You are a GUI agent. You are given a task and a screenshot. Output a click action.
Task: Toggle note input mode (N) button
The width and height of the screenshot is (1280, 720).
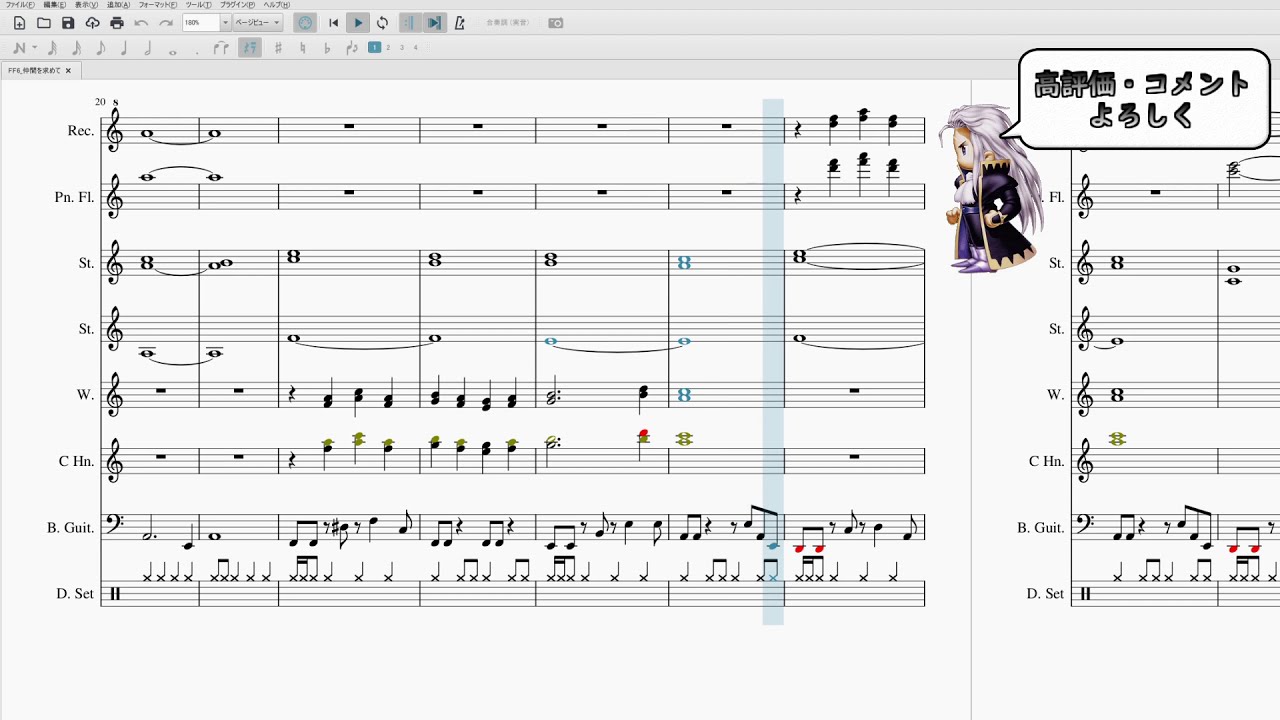(x=18, y=48)
